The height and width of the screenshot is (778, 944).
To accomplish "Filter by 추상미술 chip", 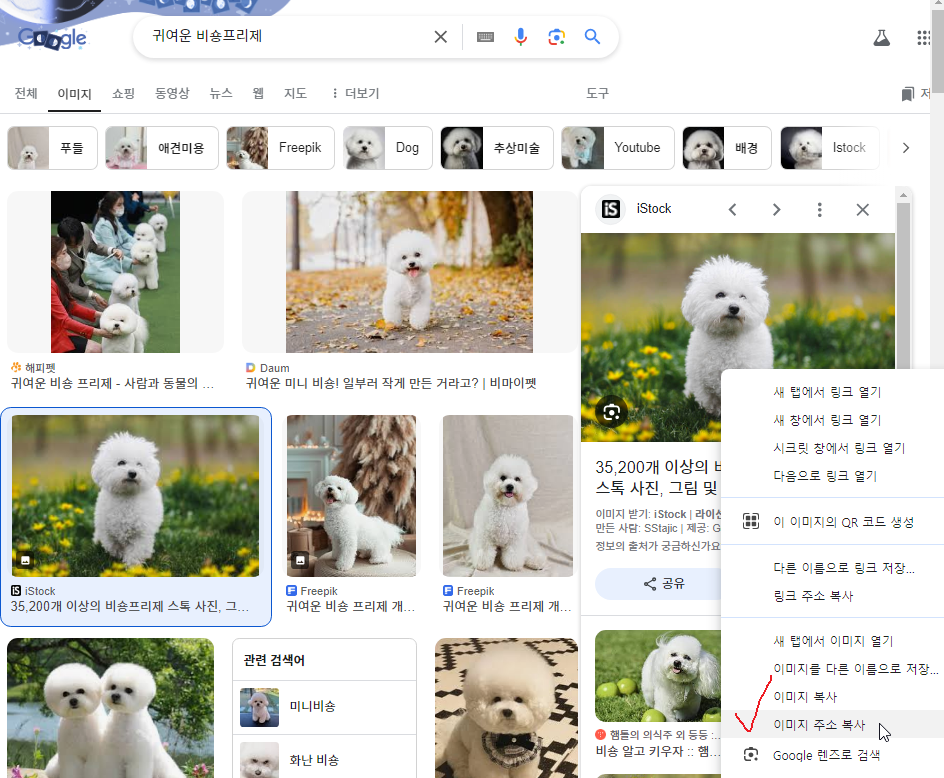I will point(497,148).
